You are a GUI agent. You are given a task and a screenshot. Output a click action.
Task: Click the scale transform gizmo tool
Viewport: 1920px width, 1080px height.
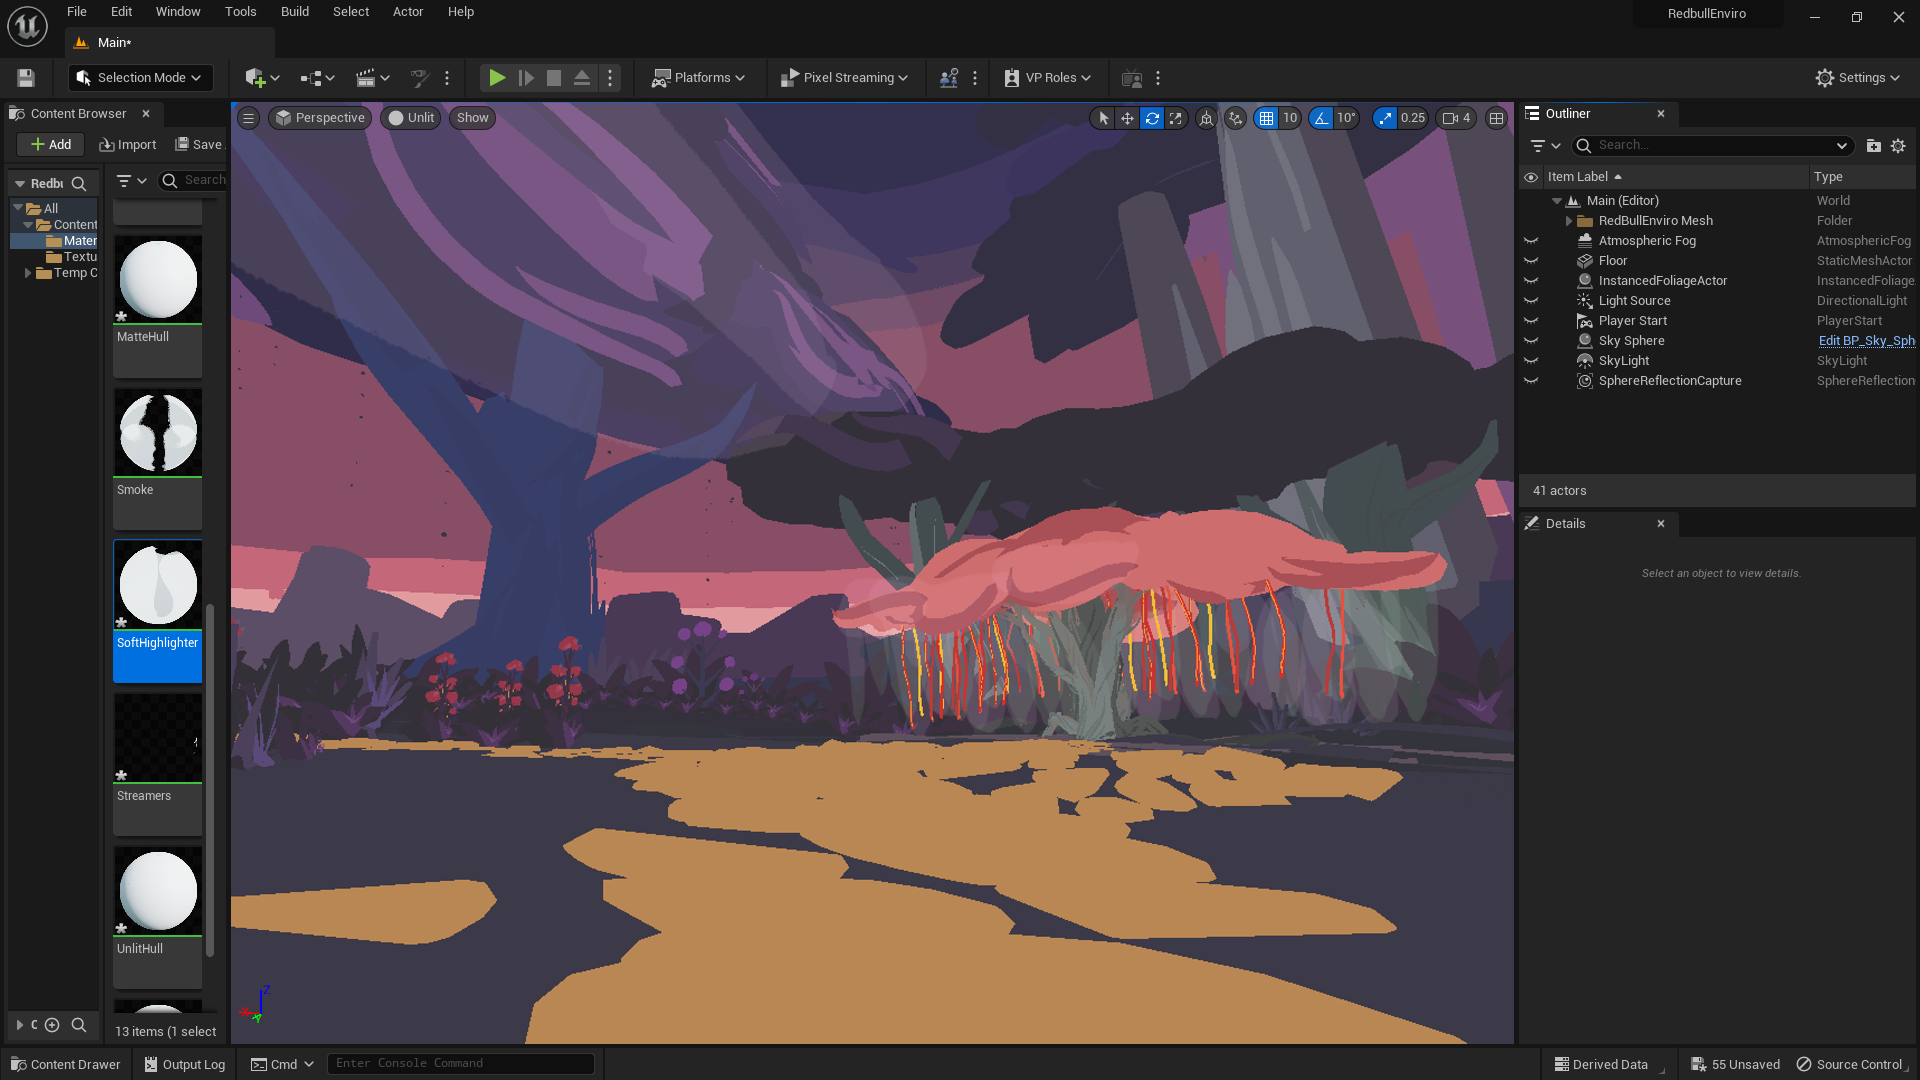click(x=1176, y=118)
